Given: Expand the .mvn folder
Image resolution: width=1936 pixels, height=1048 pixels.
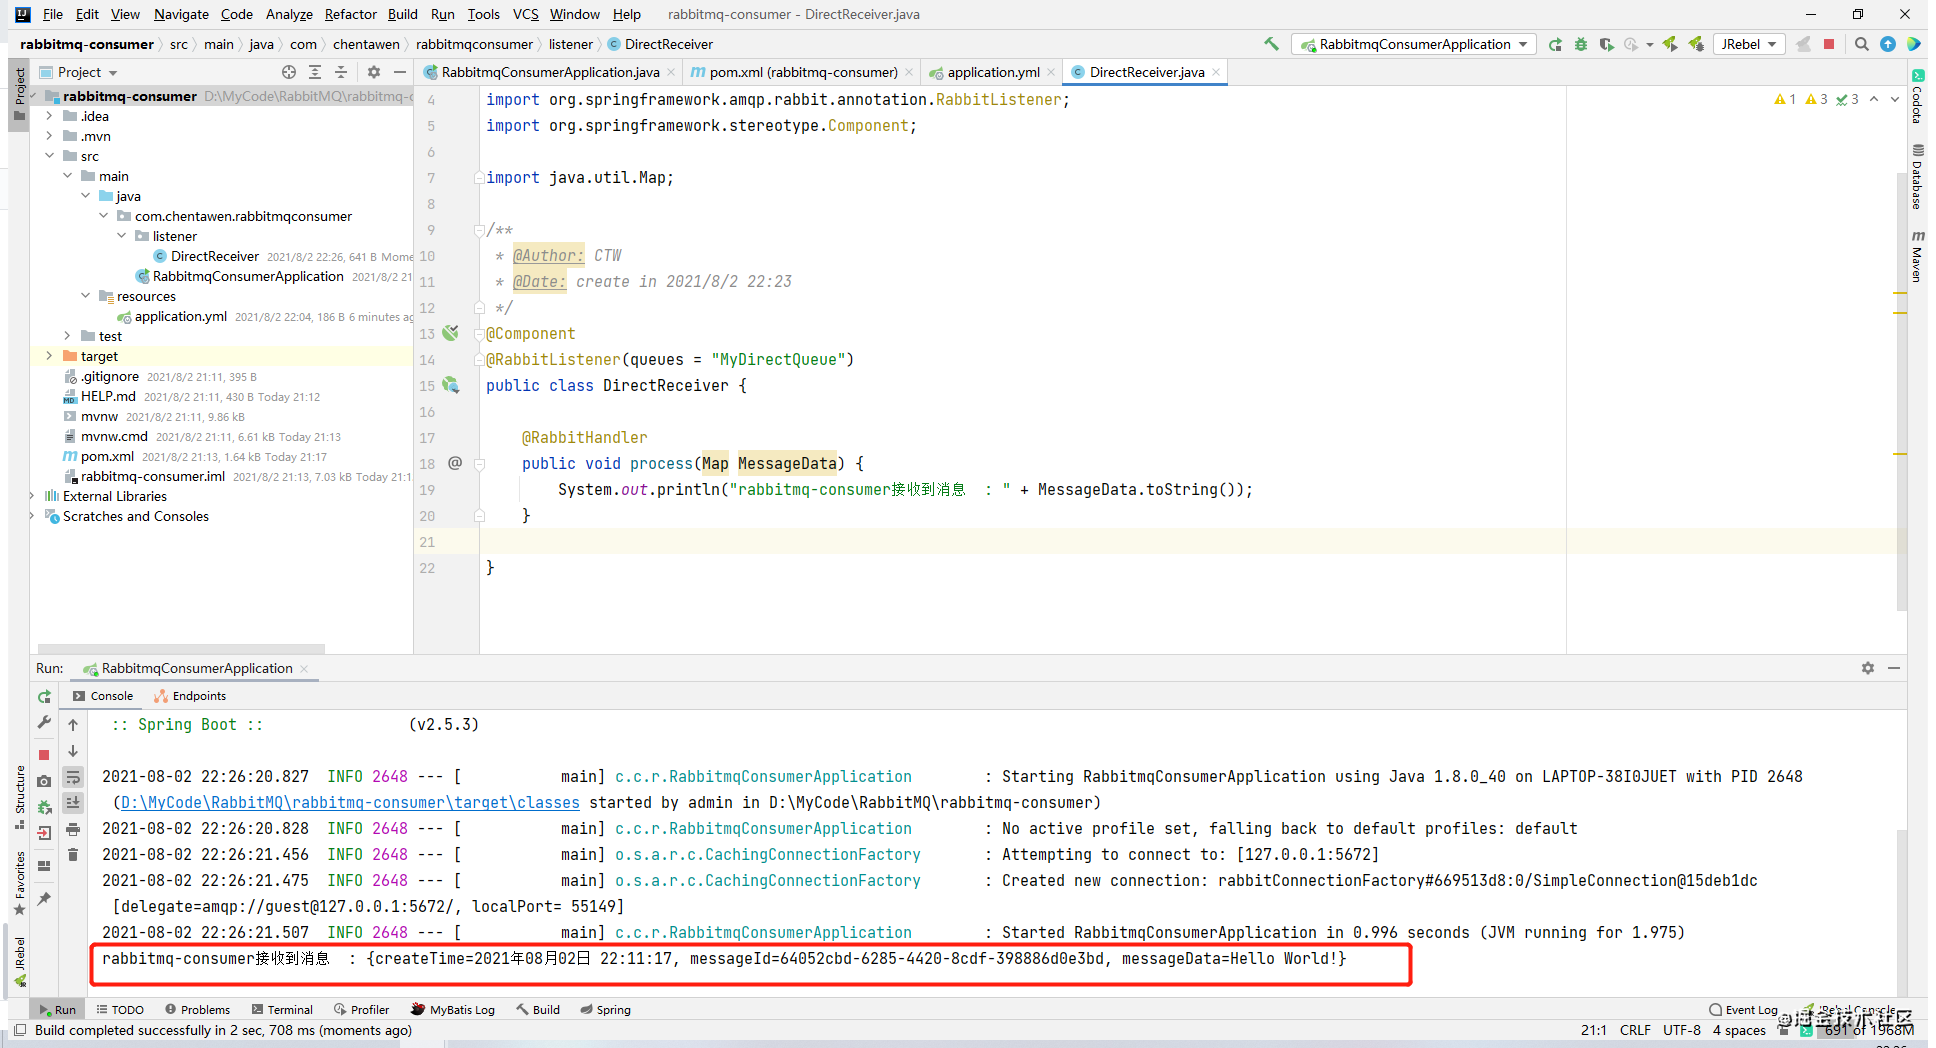Looking at the screenshot, I should (x=49, y=136).
